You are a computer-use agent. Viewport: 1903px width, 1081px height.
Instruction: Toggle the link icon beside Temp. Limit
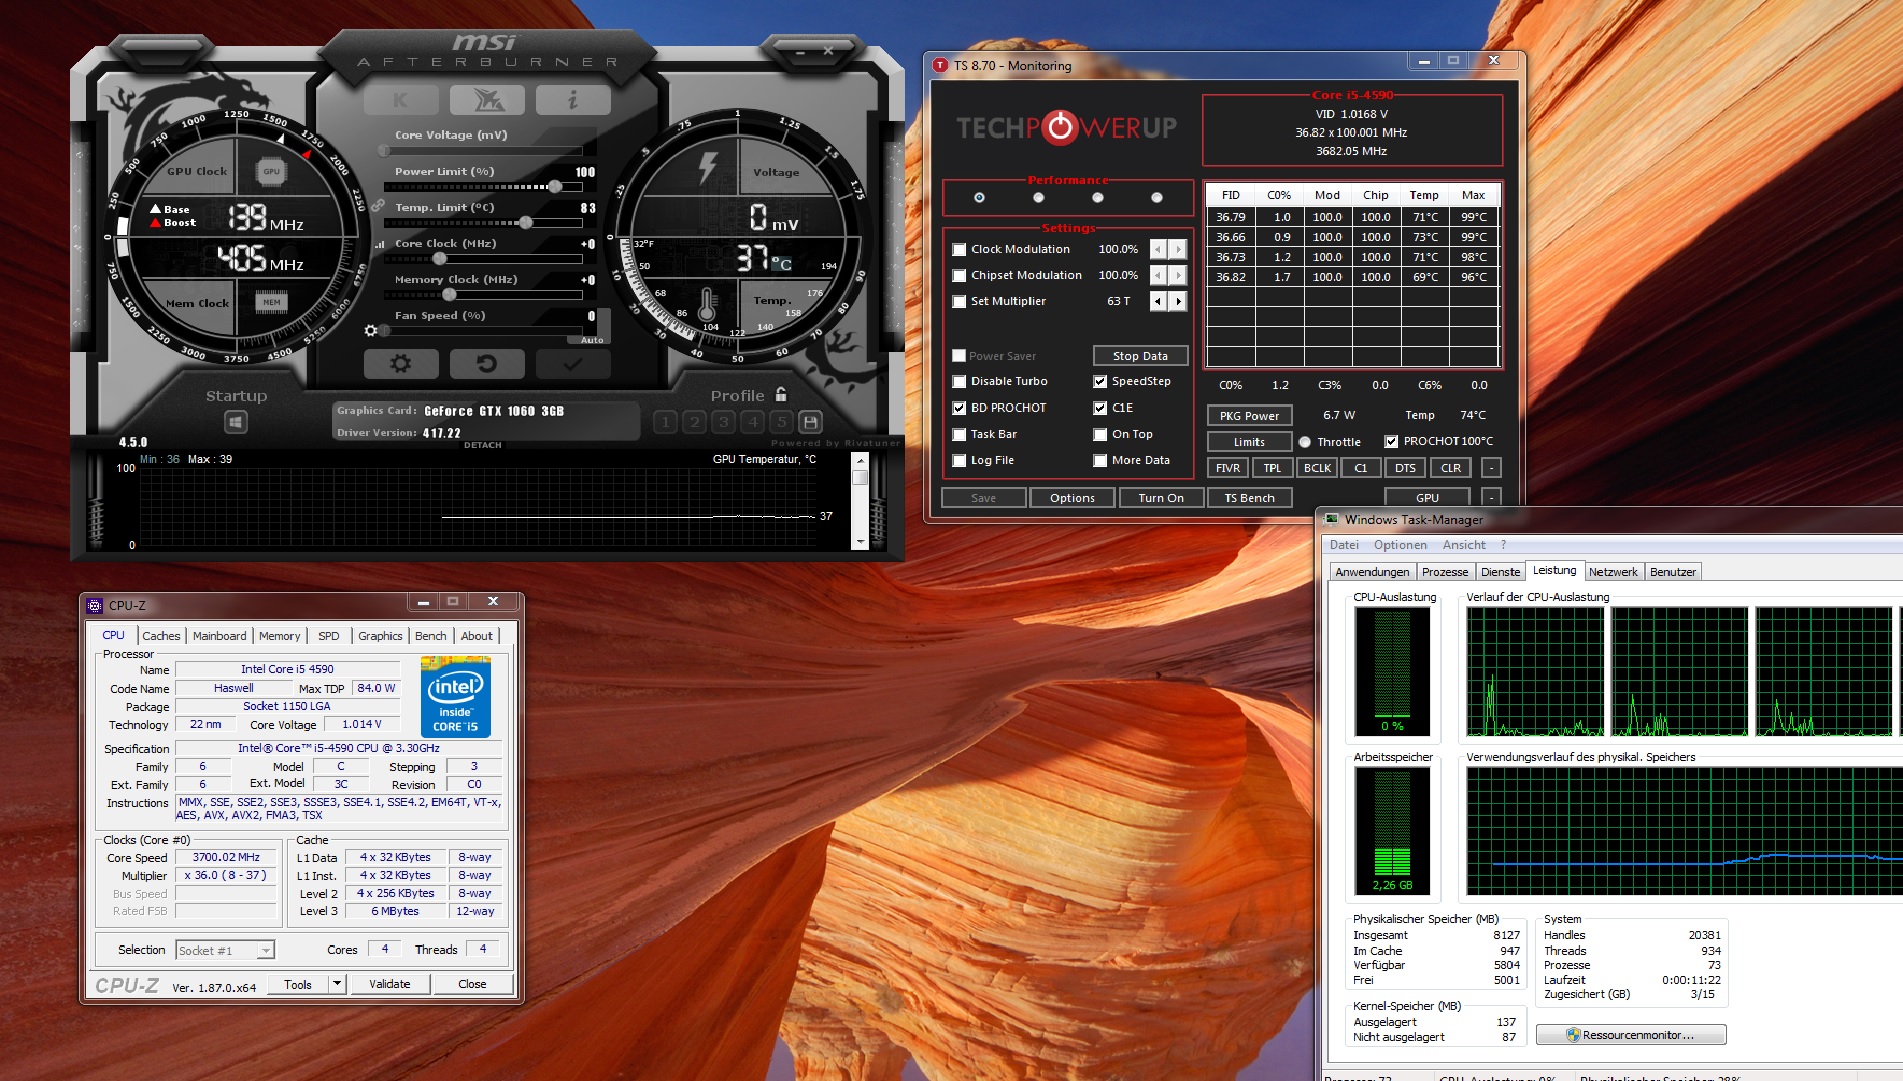pyautogui.click(x=378, y=205)
